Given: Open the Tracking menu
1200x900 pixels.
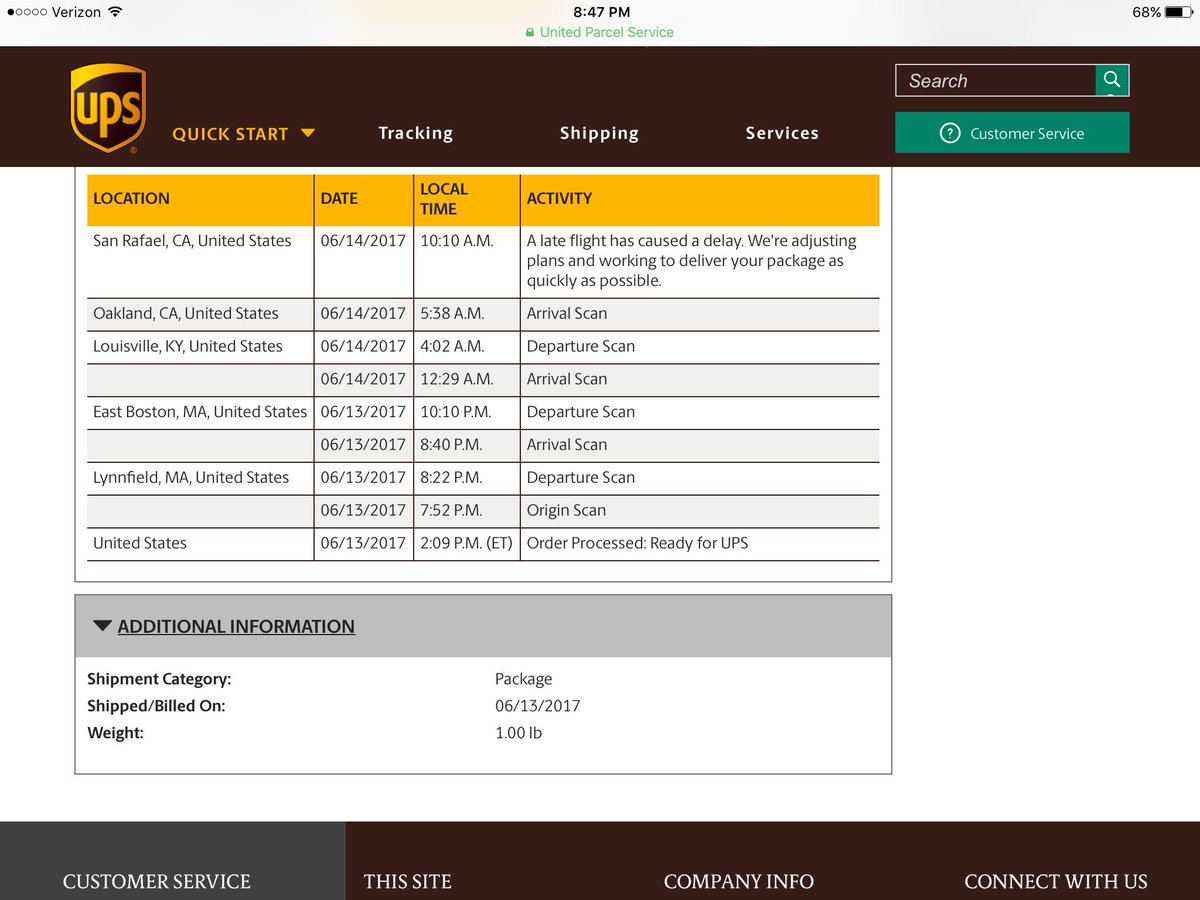Looking at the screenshot, I should coord(415,133).
